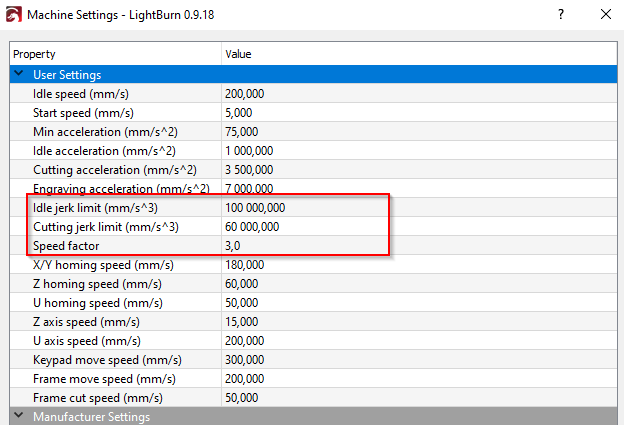Expand the Manufacturer Settings section chevron
The width and height of the screenshot is (624, 425).
tap(19, 416)
